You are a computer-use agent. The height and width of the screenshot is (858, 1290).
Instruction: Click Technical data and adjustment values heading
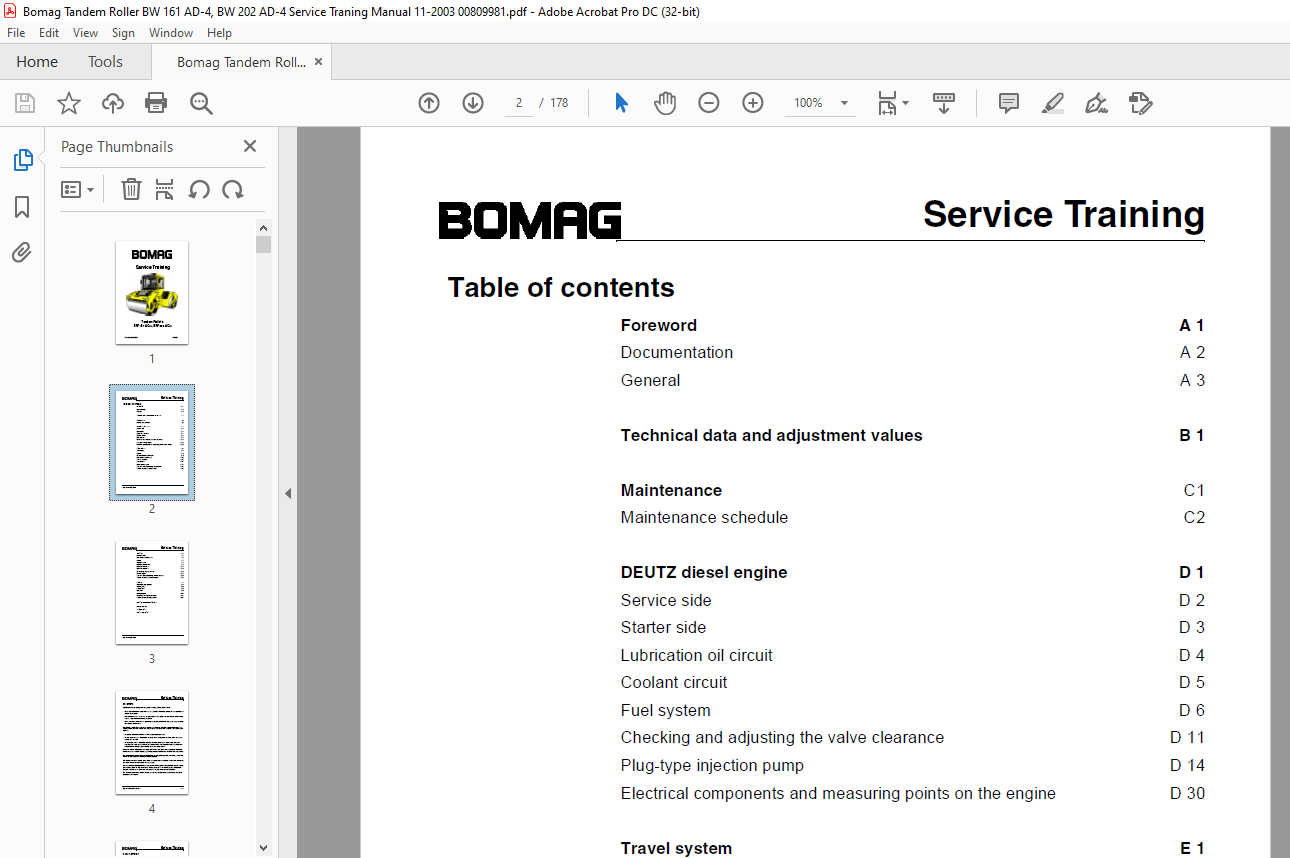(771, 435)
